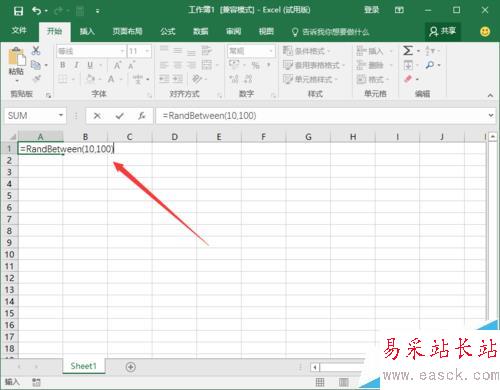
Task: Open the Name Box dropdown showing SUM
Action: click(61, 115)
